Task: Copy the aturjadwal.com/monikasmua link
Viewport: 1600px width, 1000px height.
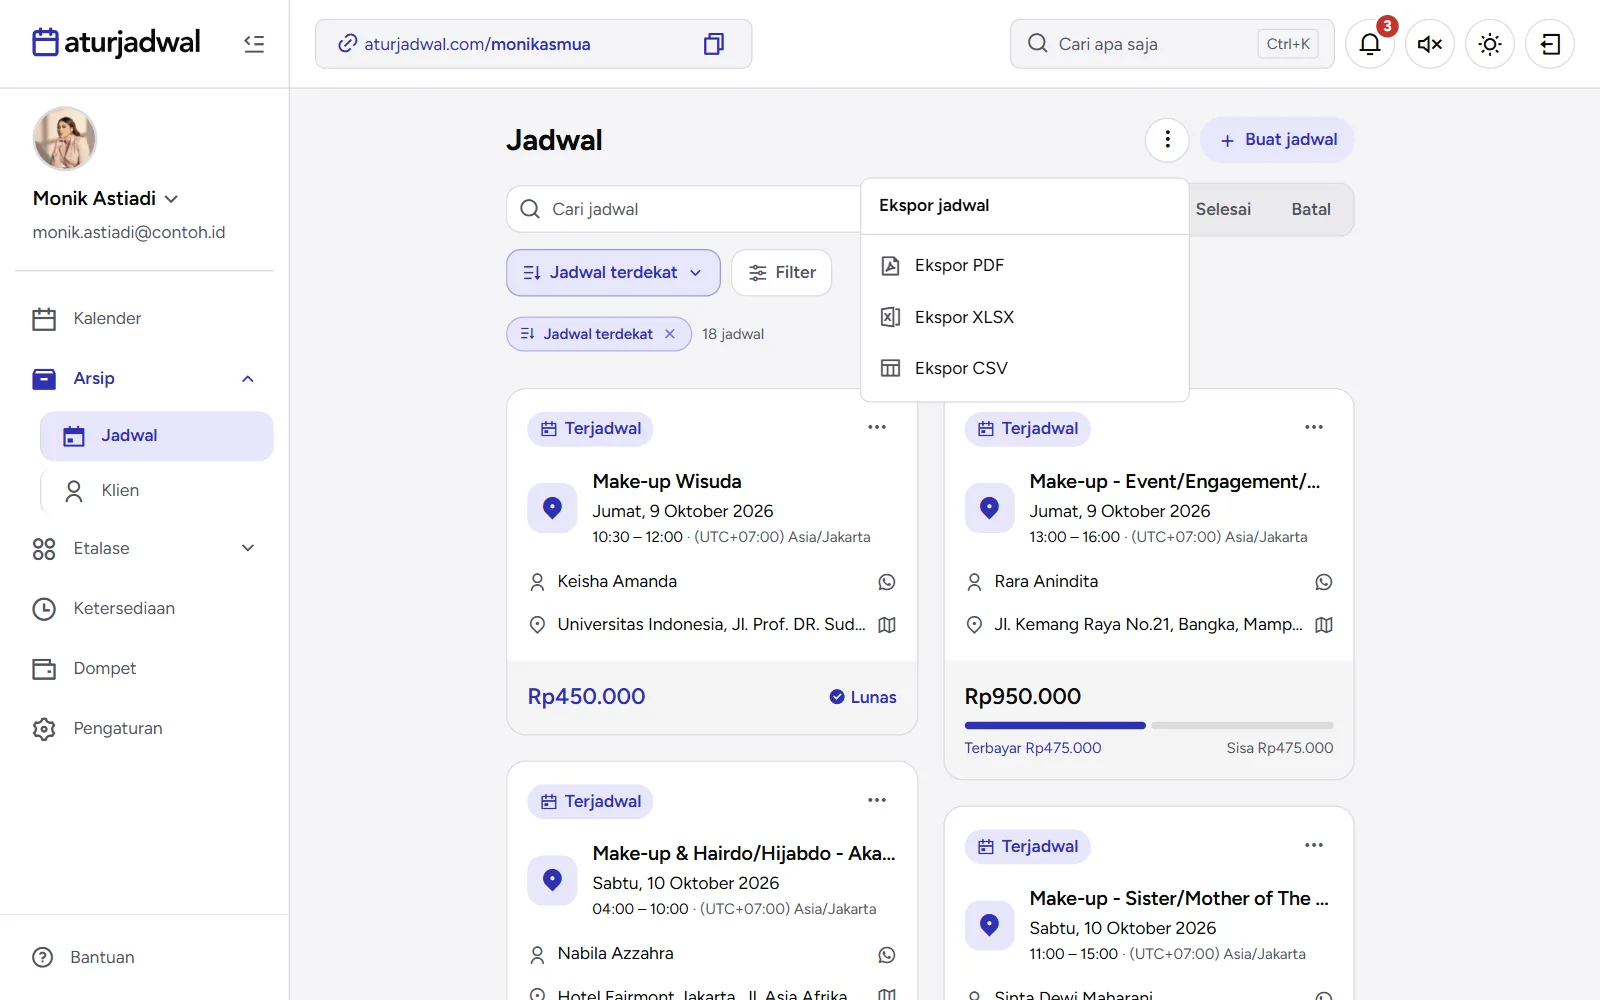Action: coord(713,44)
